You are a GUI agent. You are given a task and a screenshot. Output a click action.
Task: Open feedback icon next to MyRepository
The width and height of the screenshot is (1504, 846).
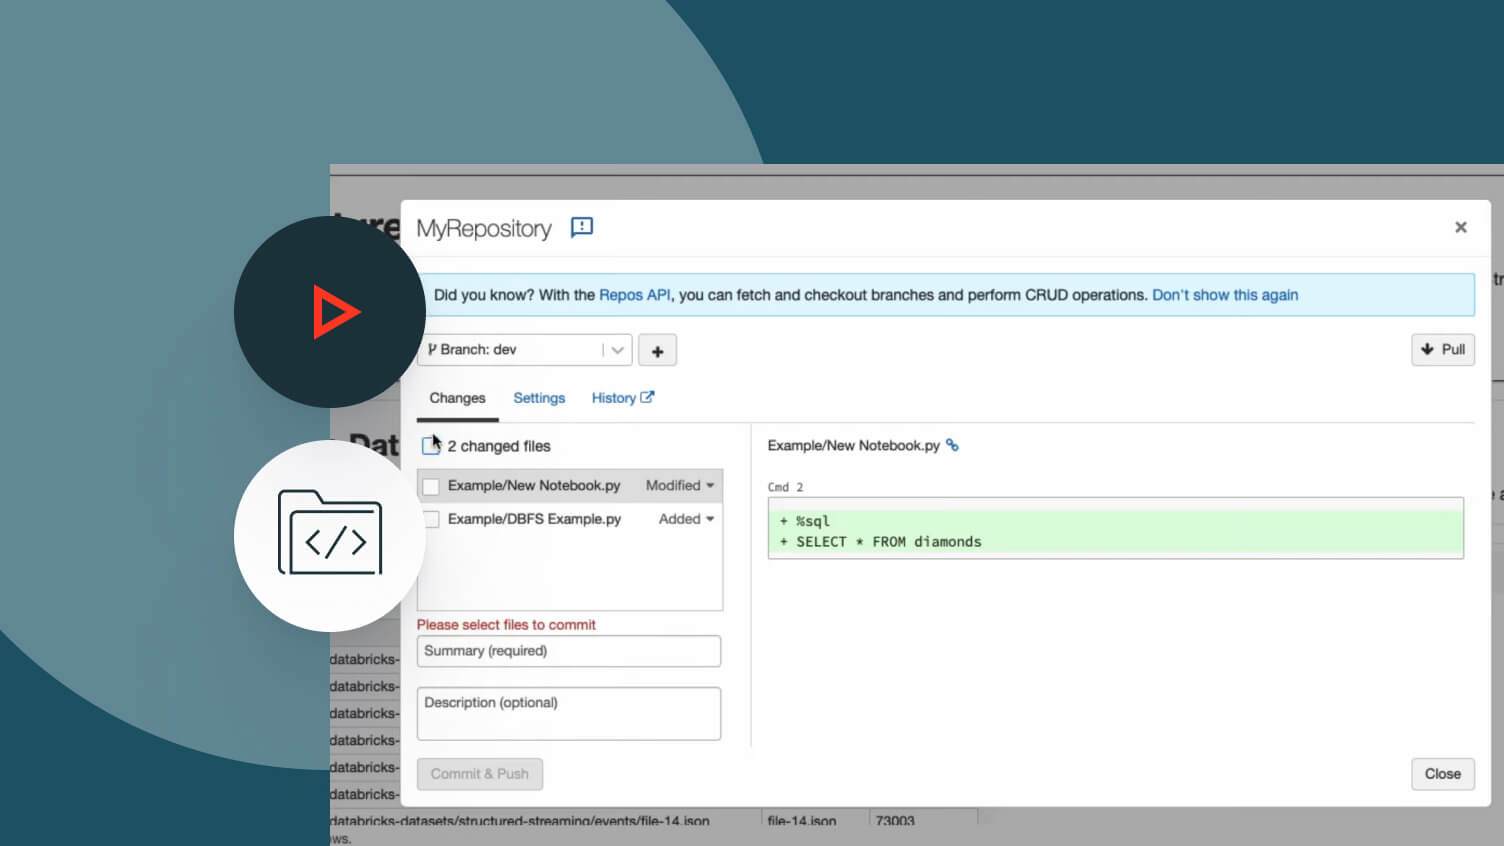point(582,228)
